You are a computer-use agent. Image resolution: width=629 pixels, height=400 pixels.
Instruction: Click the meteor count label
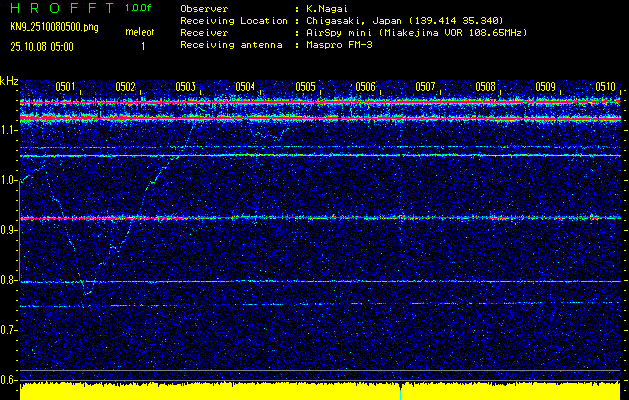point(139,33)
